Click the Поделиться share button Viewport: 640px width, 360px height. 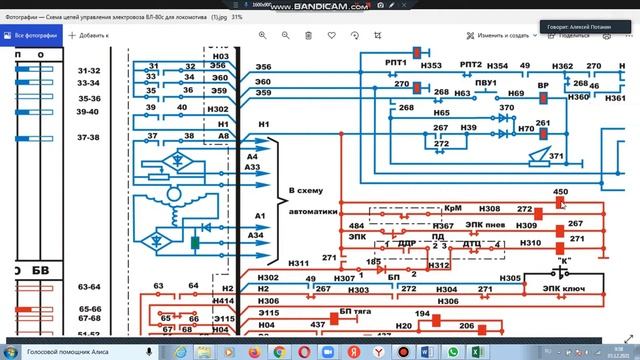[569, 36]
